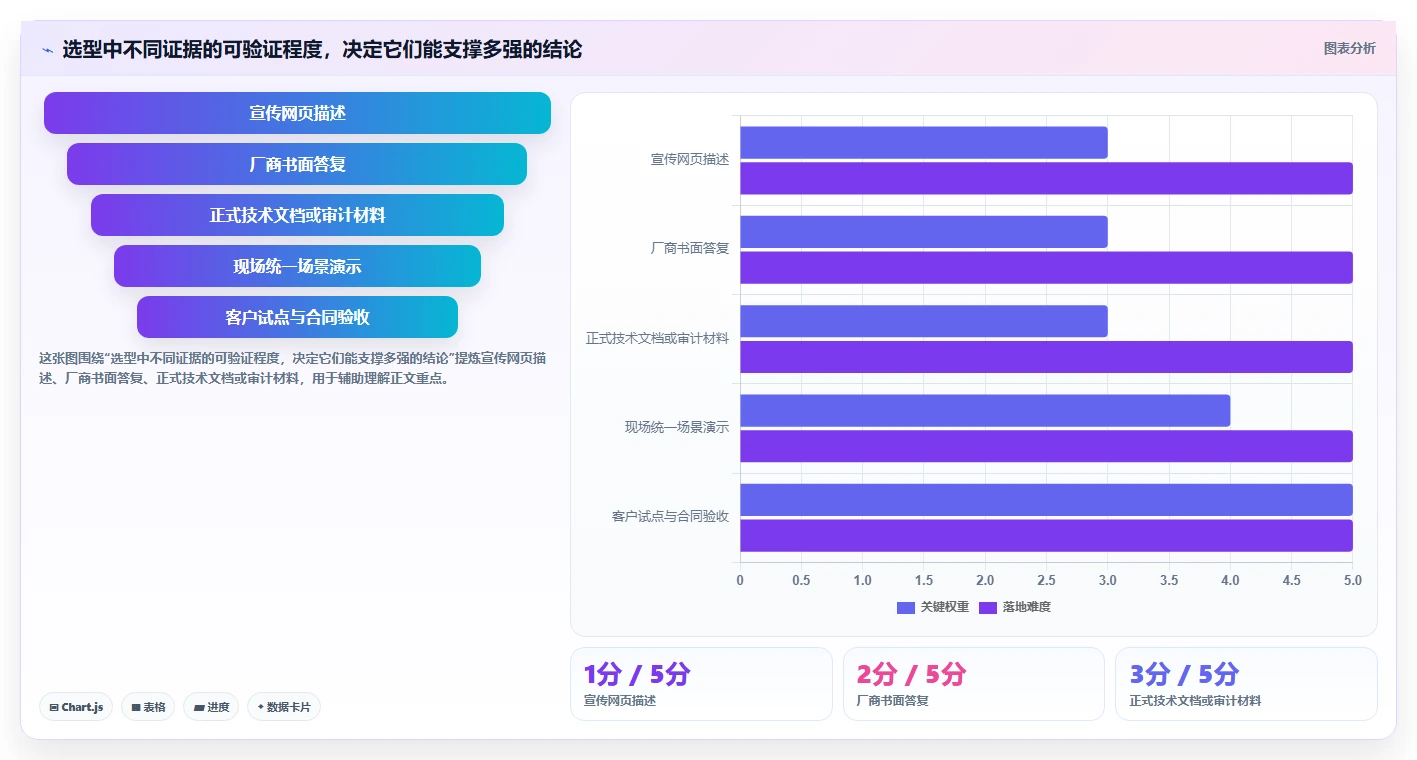Click the 数据卡片 tag
The height and width of the screenshot is (760, 1417).
click(x=284, y=707)
